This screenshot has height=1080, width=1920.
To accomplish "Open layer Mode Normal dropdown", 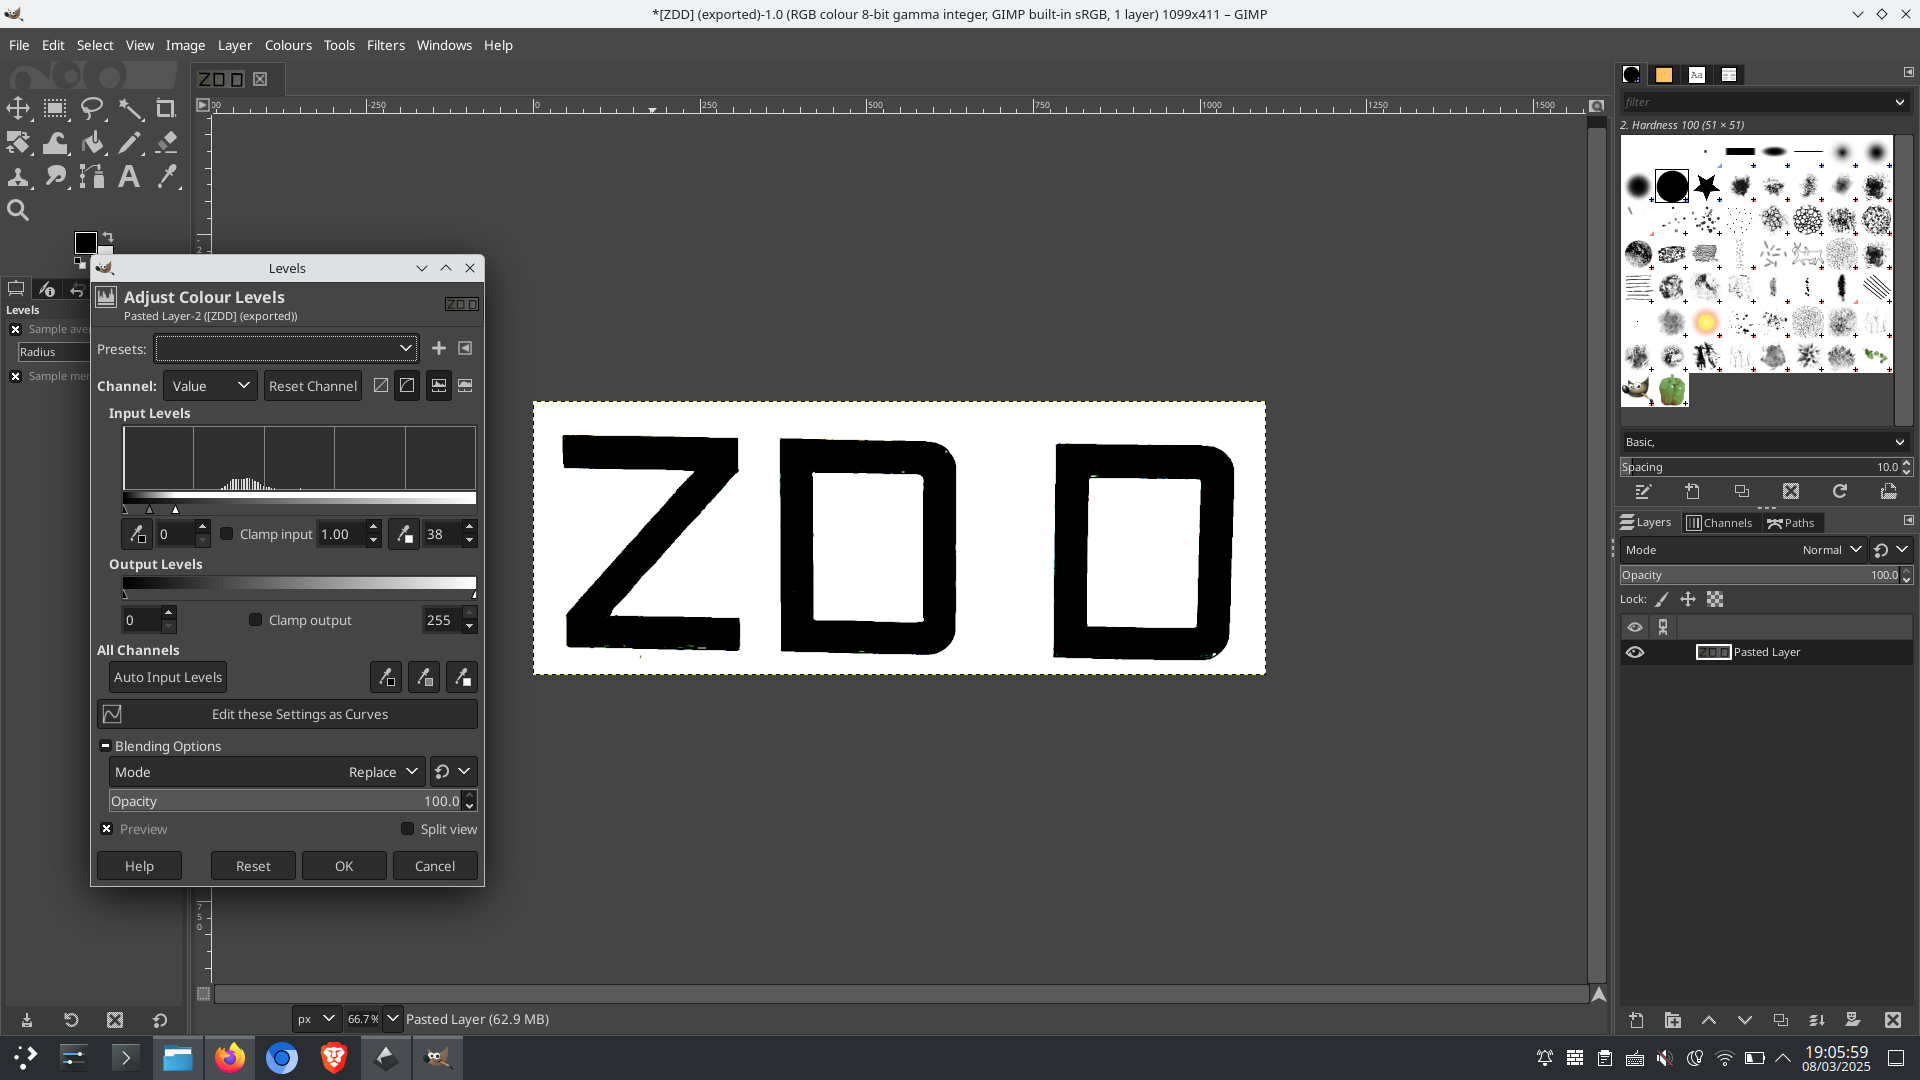I will (1742, 550).
